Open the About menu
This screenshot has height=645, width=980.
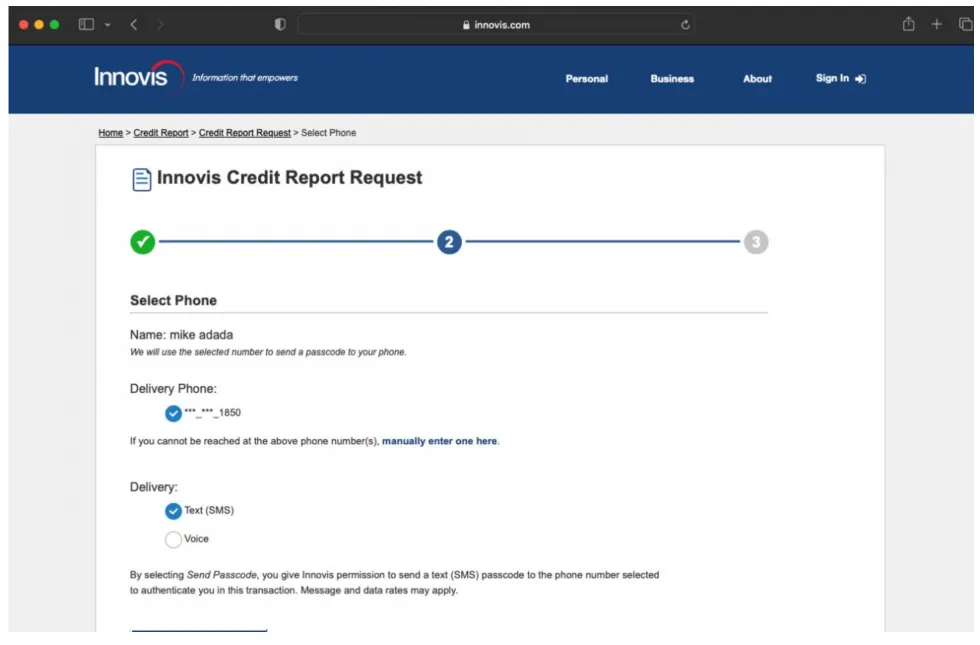point(757,79)
